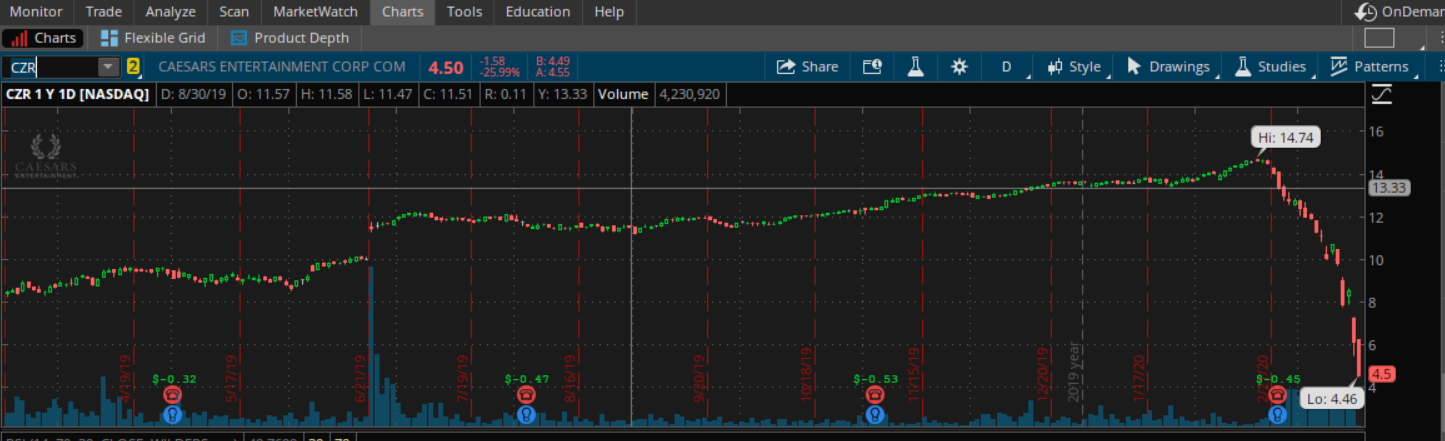The height and width of the screenshot is (441, 1445).
Task: Open the Patterns dropdown
Action: coord(1371,67)
